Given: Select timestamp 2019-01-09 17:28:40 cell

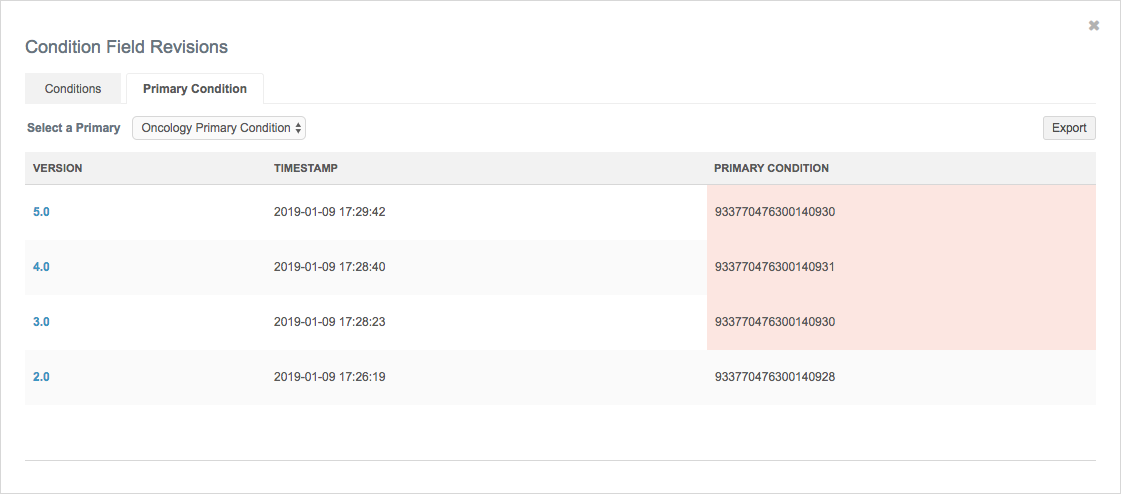Looking at the screenshot, I should (329, 267).
